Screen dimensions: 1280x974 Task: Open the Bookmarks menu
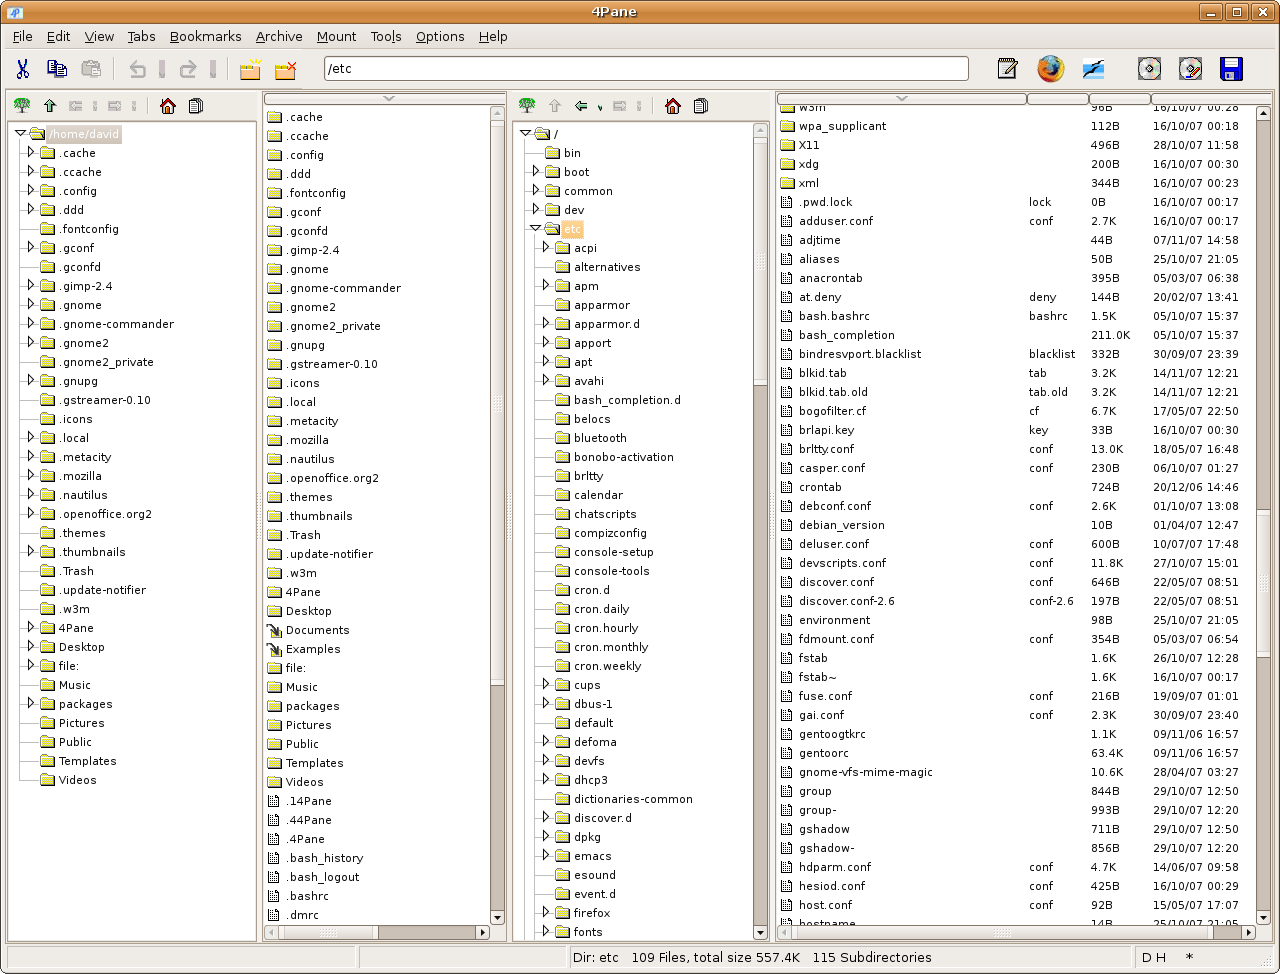[205, 37]
